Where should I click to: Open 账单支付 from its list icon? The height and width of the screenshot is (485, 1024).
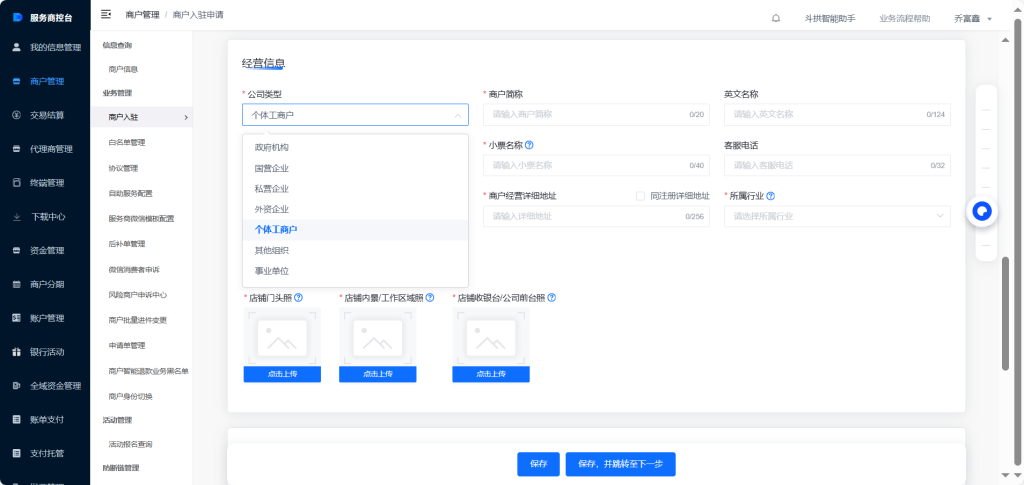point(17,419)
